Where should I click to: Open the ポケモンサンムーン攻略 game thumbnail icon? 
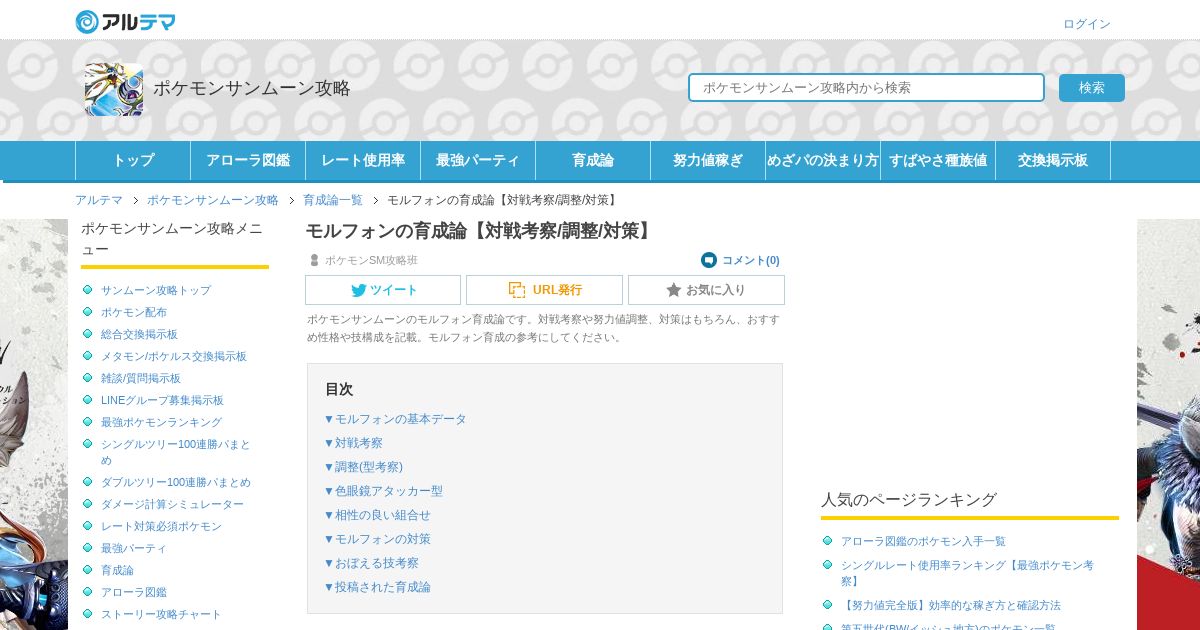coord(114,89)
